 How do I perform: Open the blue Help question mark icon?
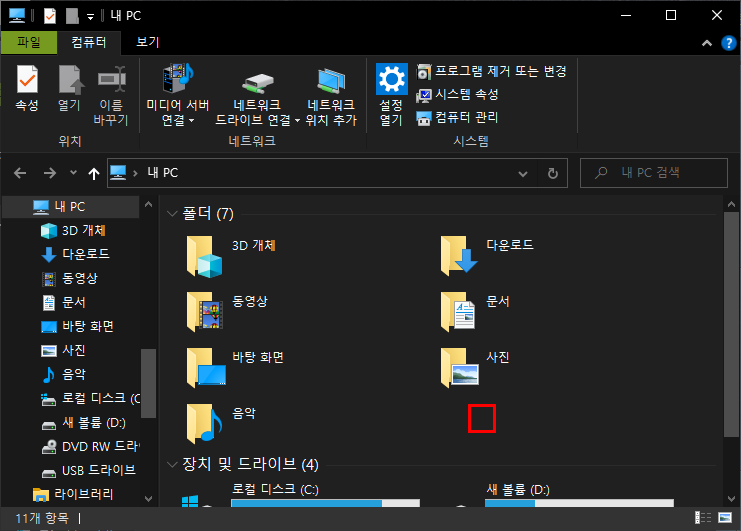[x=729, y=43]
